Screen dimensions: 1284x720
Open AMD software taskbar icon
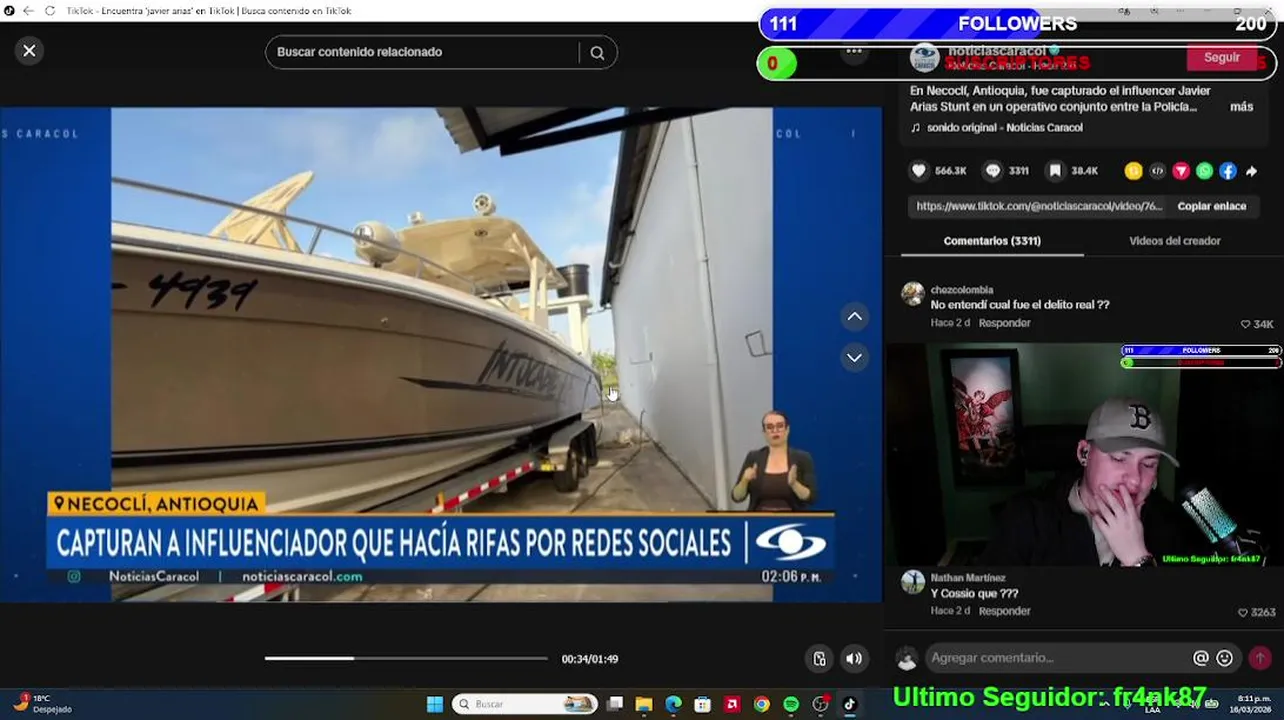pyautogui.click(x=732, y=704)
